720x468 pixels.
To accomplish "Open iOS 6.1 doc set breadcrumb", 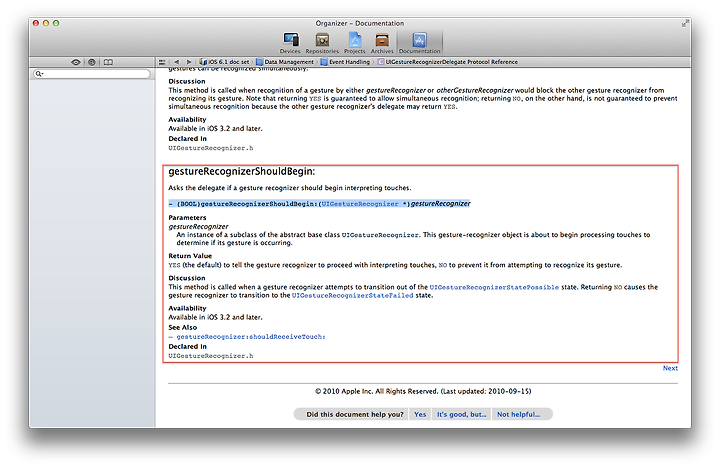I will click(225, 62).
